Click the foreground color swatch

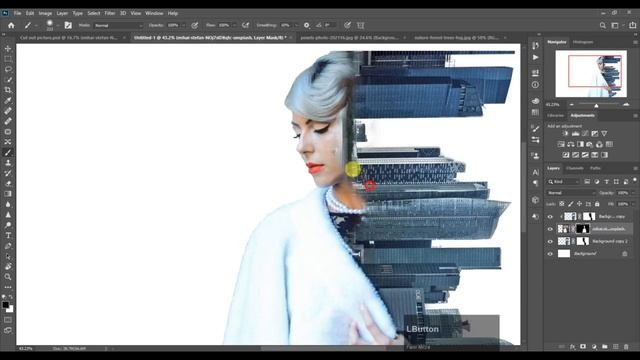coord(5,305)
